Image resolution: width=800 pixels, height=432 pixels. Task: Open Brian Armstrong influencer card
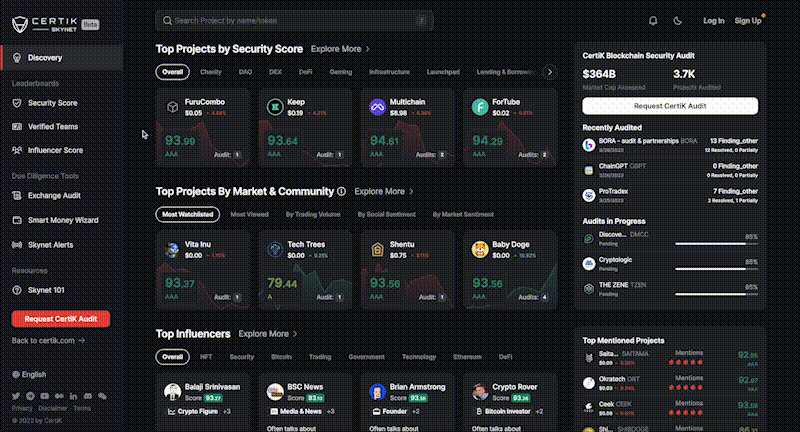point(408,403)
